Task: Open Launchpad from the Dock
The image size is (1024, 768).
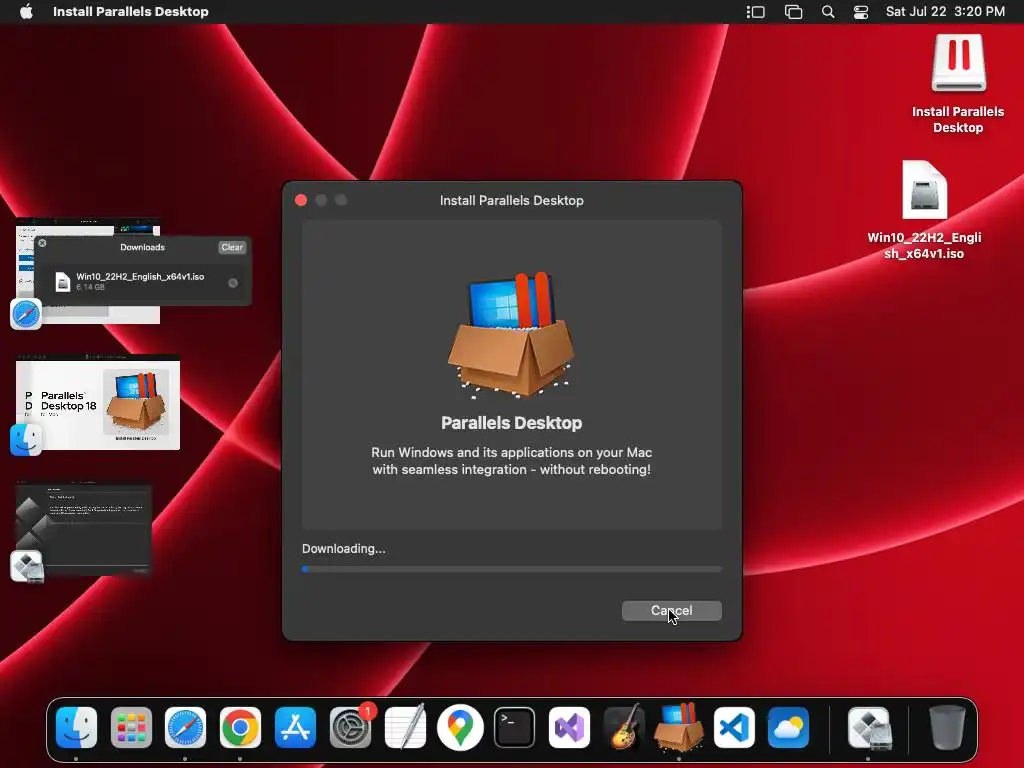Action: (131, 728)
